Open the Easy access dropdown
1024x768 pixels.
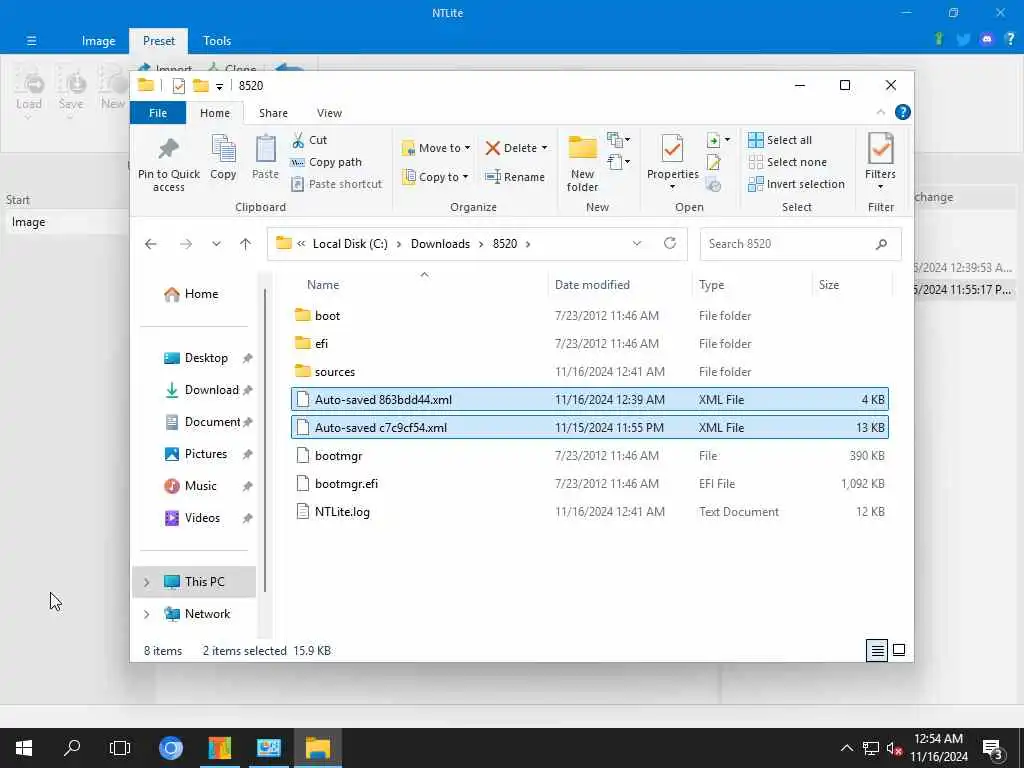(x=618, y=161)
